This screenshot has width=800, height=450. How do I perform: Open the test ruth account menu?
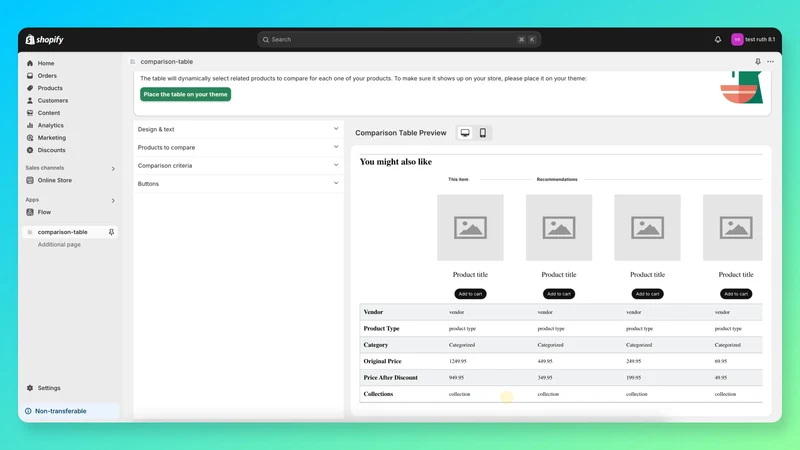pos(753,39)
